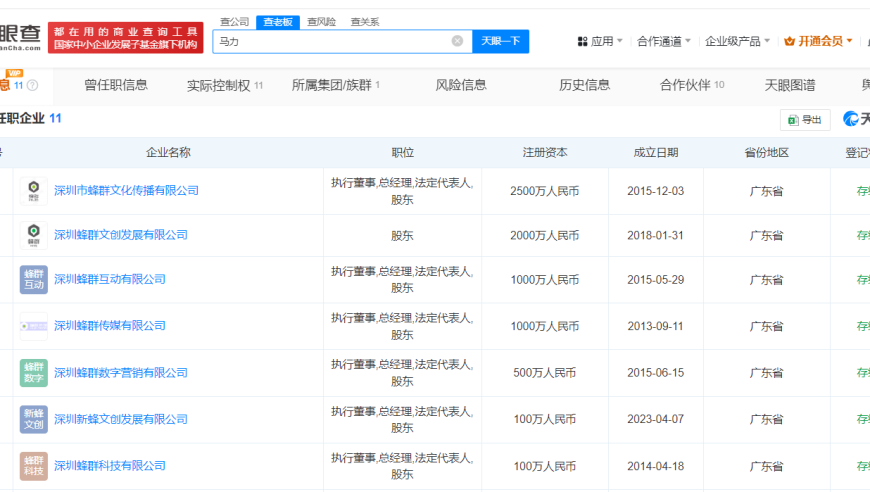Open 深圳蜂群科技有限公司 link
Screen dimensions: 870x492
[109, 466]
